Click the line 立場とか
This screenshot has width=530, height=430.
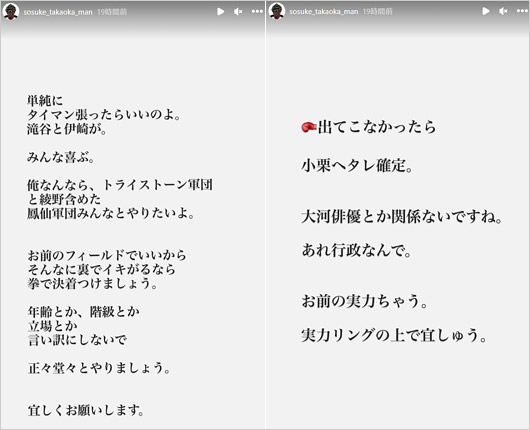[x=52, y=326]
